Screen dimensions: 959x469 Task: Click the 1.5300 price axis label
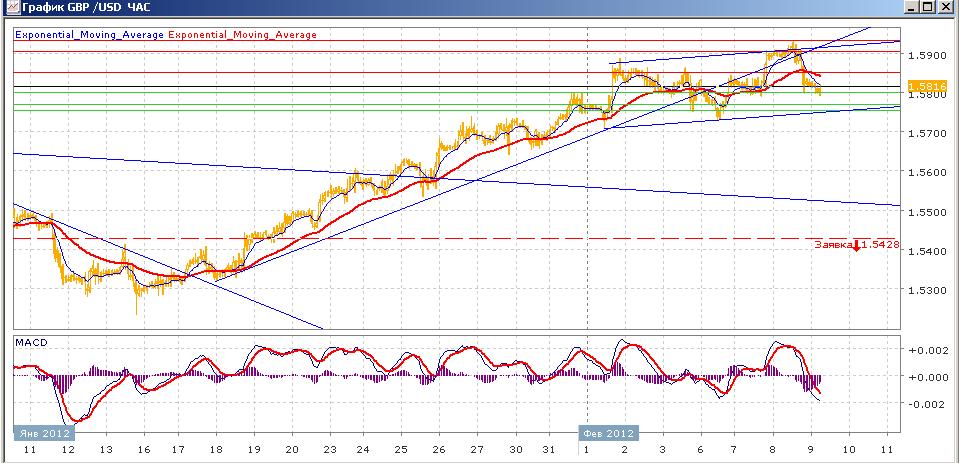pyautogui.click(x=927, y=290)
